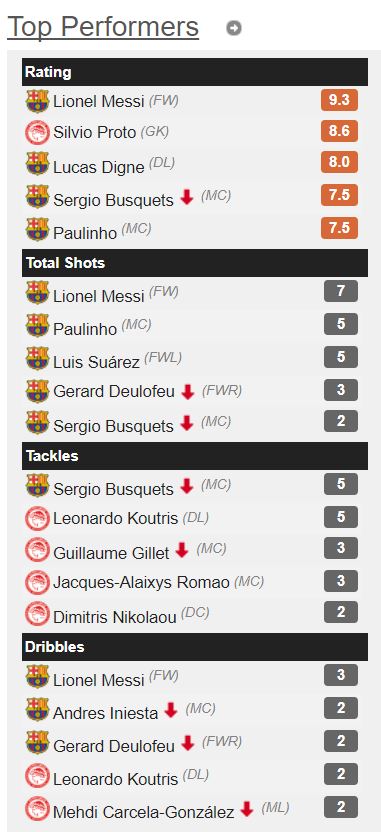Click Leonardo Koutris in the Tackles list

(115, 518)
